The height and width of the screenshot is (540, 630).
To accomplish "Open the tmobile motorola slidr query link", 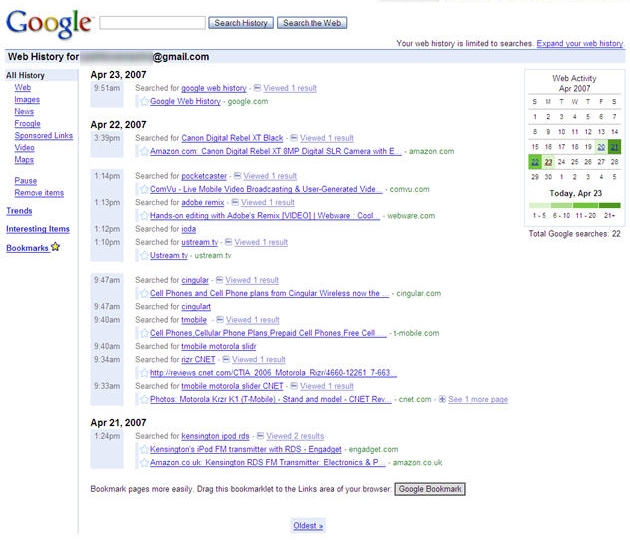I will pyautogui.click(x=219, y=346).
